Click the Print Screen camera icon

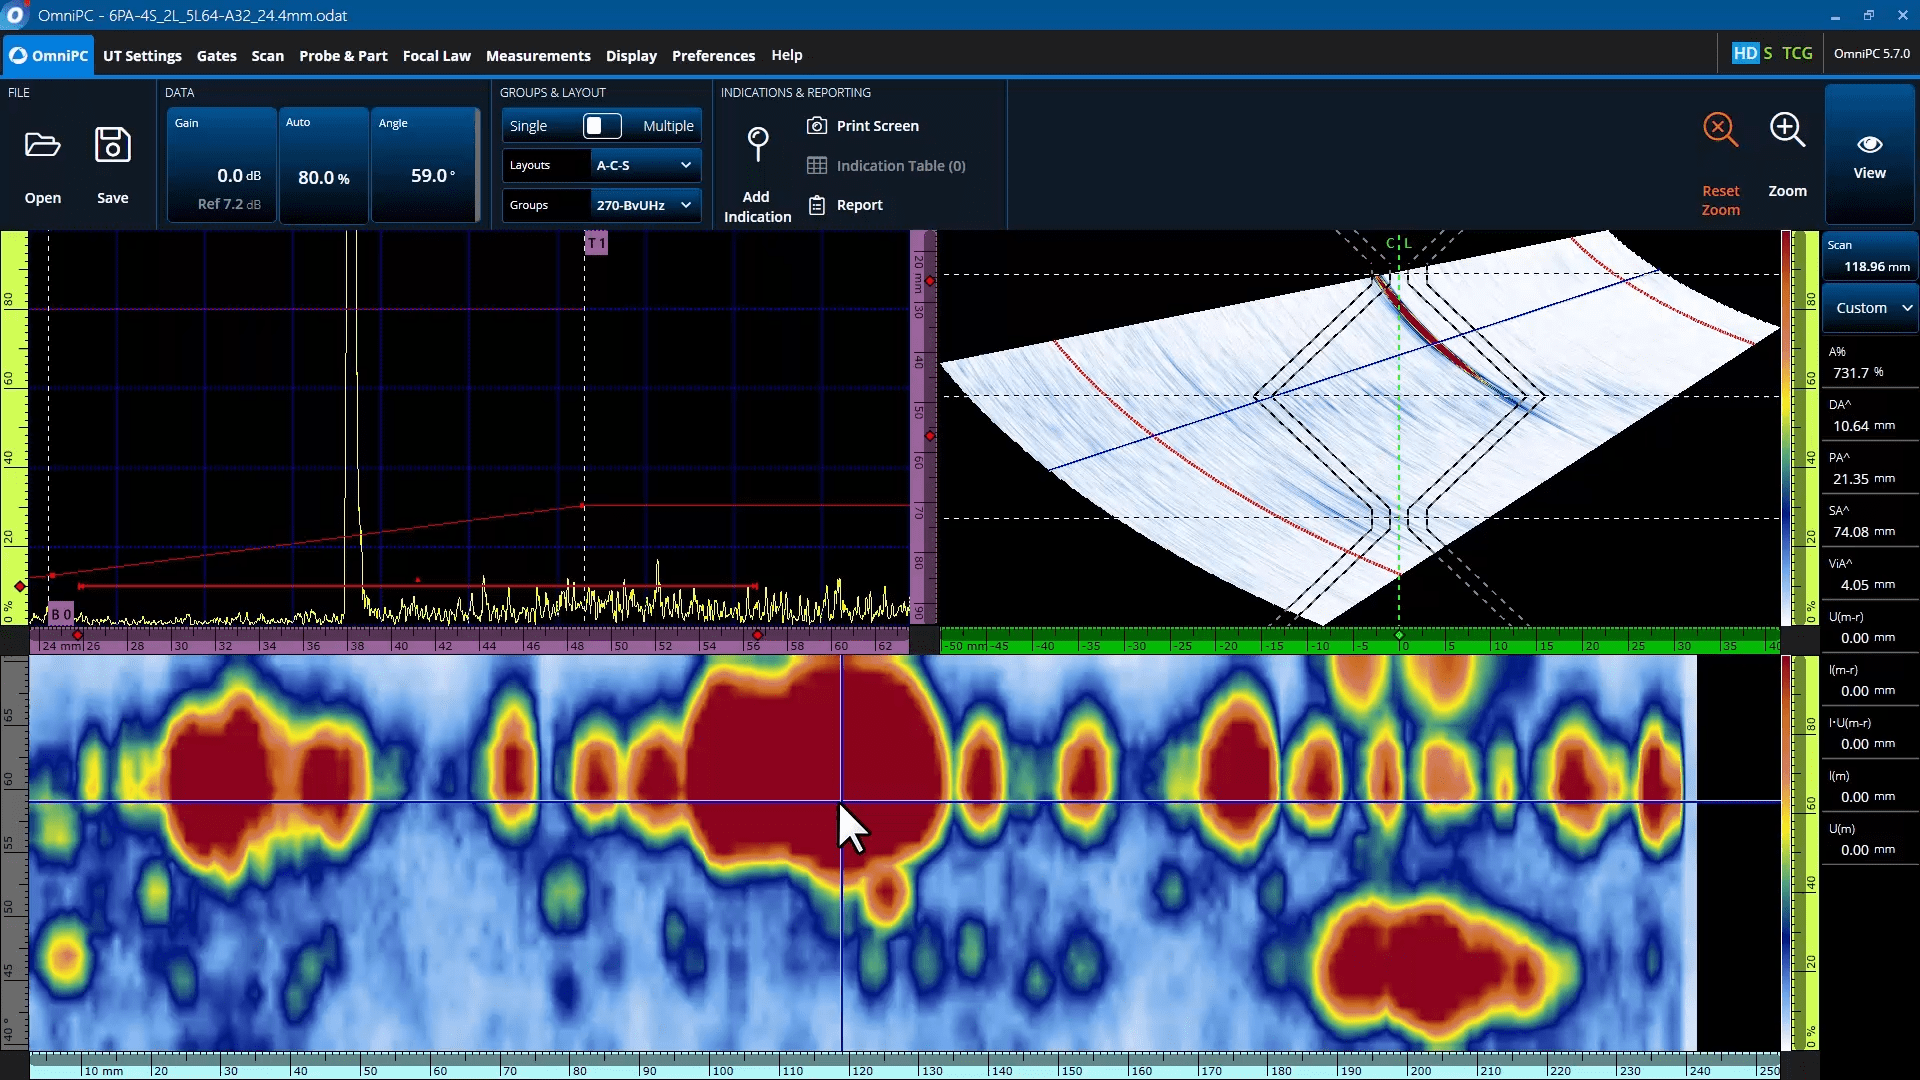coord(817,126)
